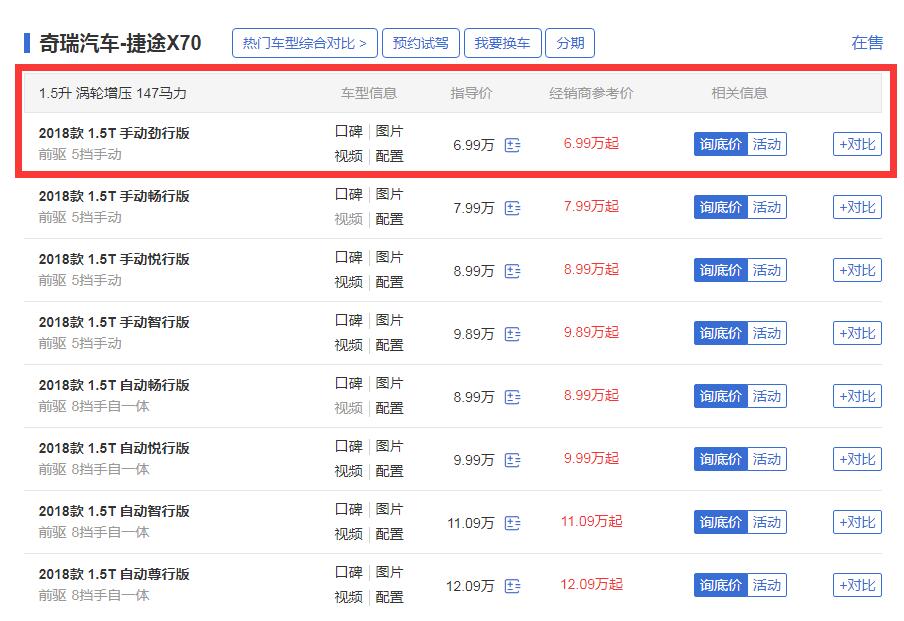Image resolution: width=904 pixels, height=621 pixels.
Task: Open price calculator icon for 手动畅行版
Action: [x=512, y=208]
